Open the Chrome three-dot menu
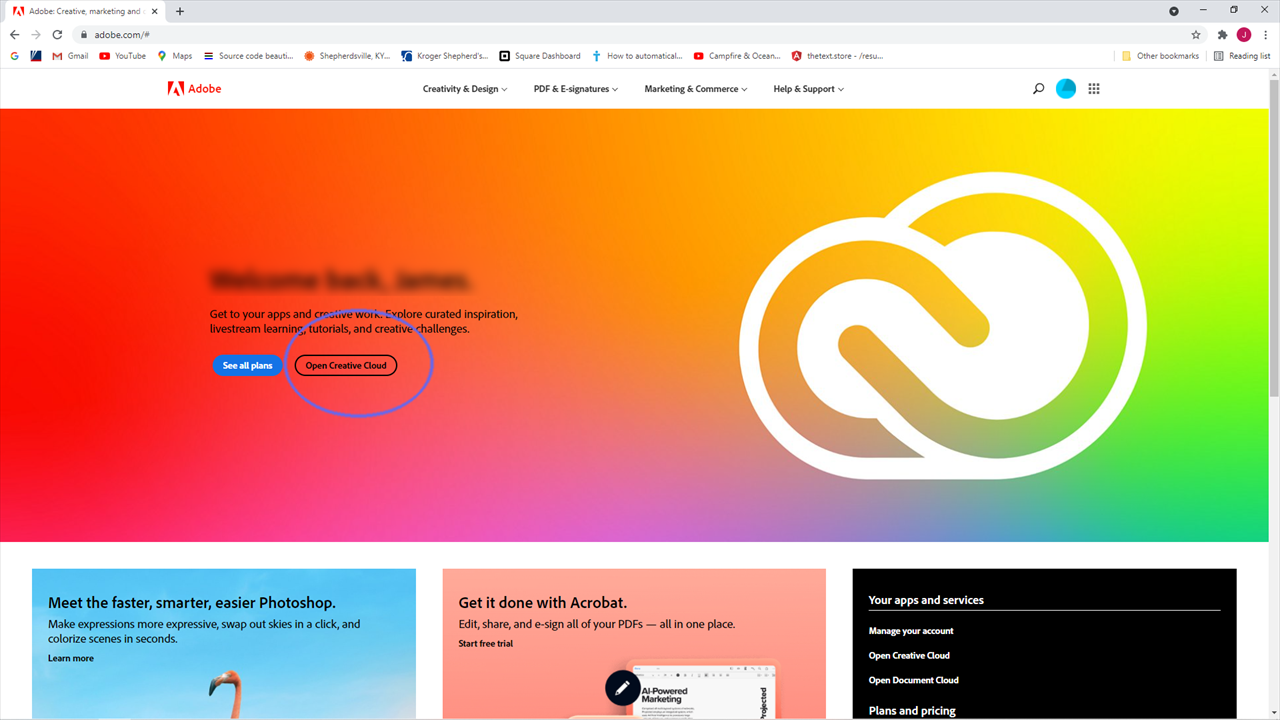 coord(1265,34)
